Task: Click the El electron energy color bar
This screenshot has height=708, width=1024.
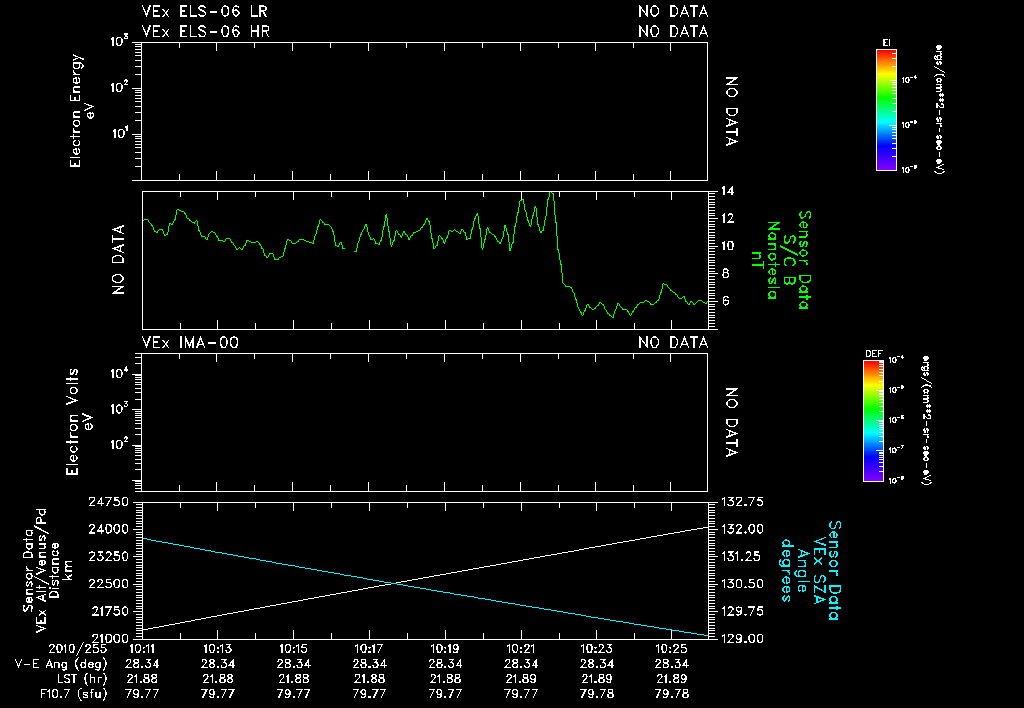Action: pos(886,110)
